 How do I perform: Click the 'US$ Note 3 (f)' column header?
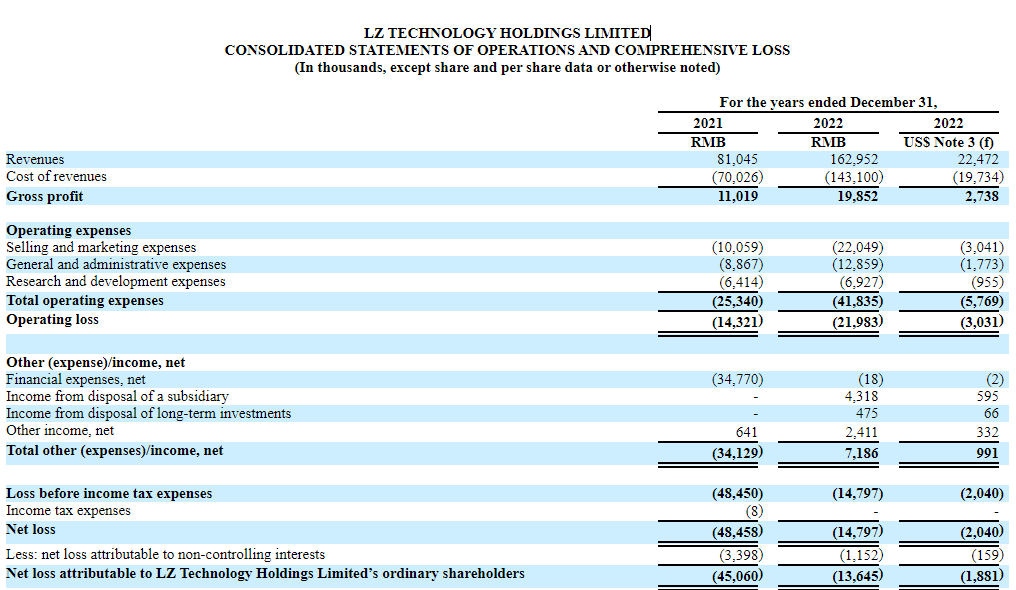coord(949,142)
